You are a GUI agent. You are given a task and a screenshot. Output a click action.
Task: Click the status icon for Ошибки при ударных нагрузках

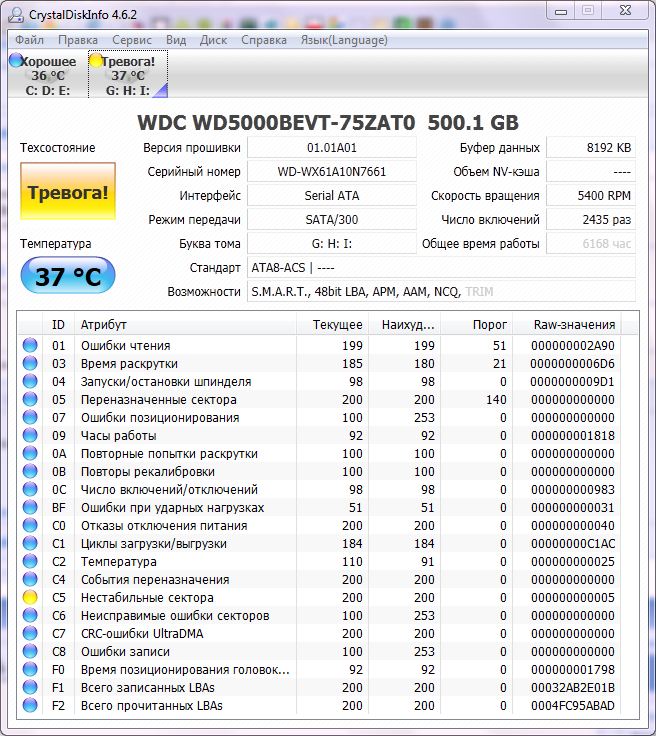30,507
